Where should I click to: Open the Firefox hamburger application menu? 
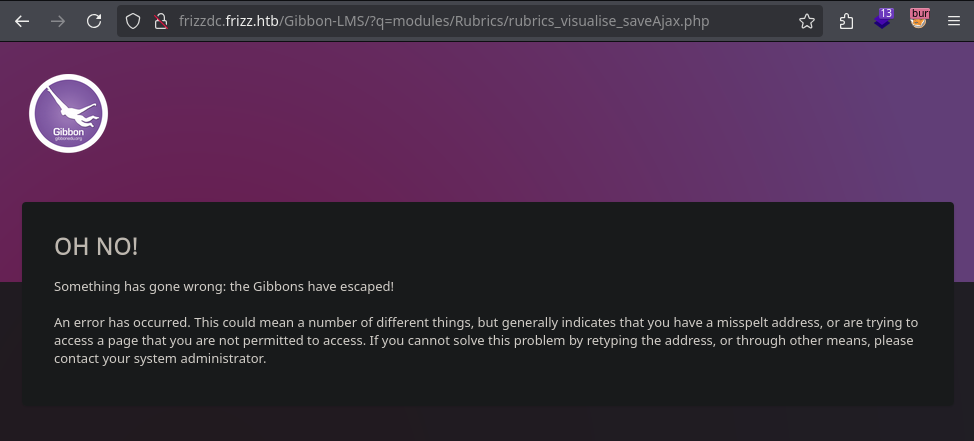tap(954, 21)
